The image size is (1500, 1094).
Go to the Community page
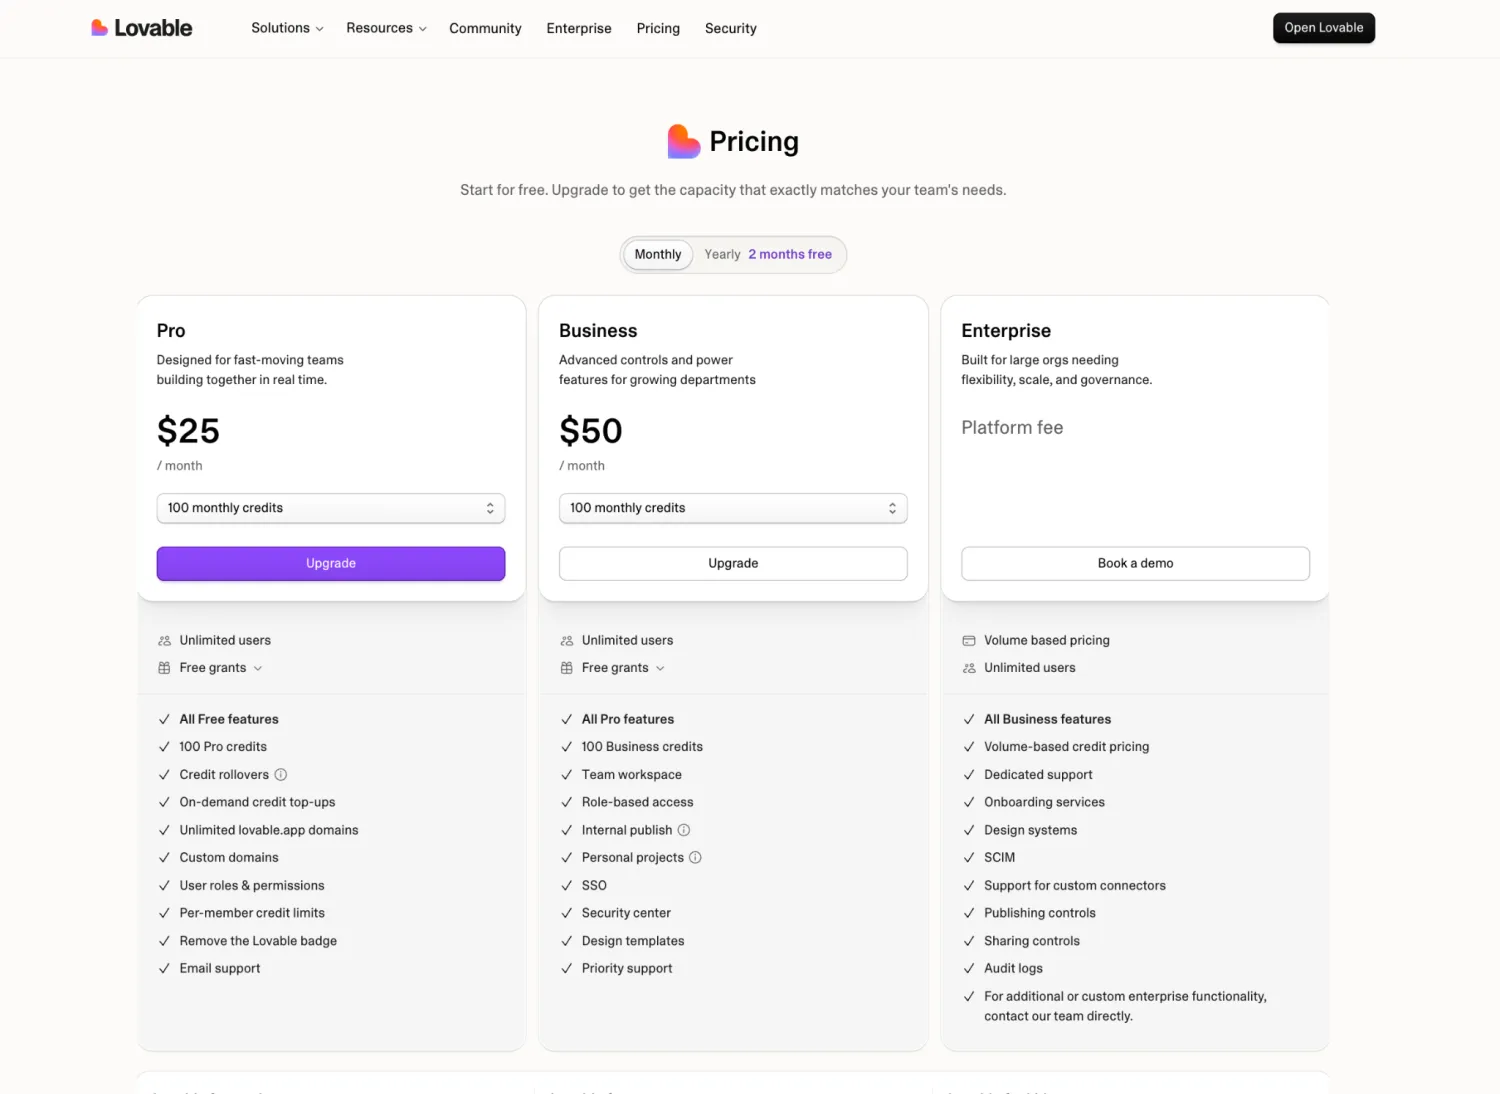[485, 28]
